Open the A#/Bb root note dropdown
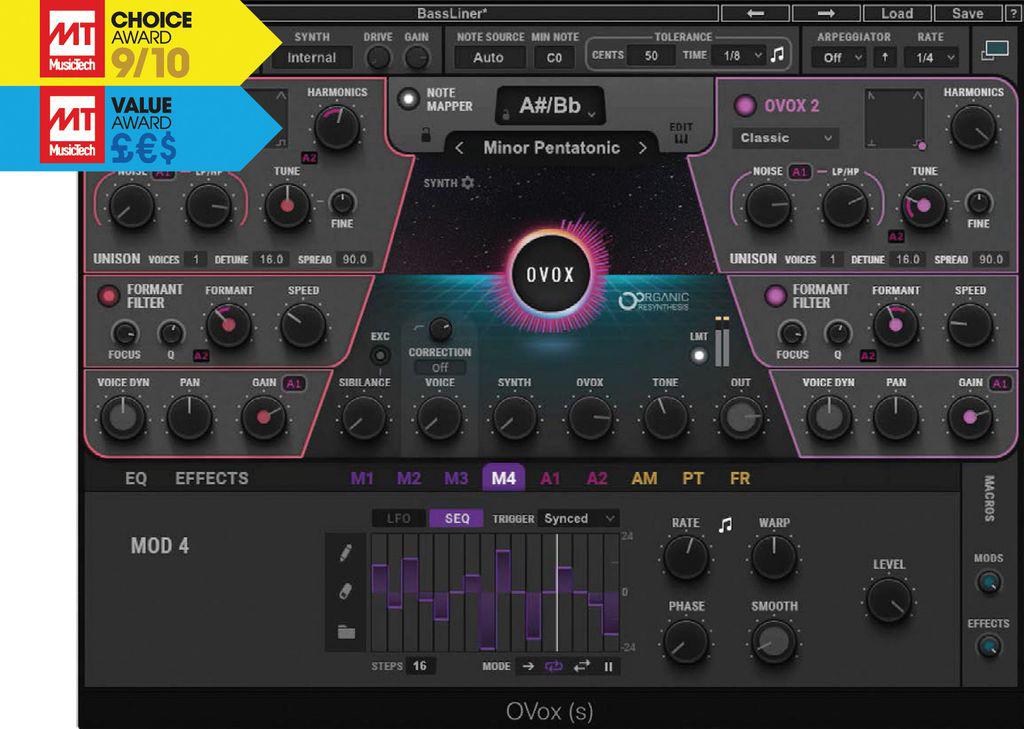This screenshot has width=1024, height=729. 551,106
